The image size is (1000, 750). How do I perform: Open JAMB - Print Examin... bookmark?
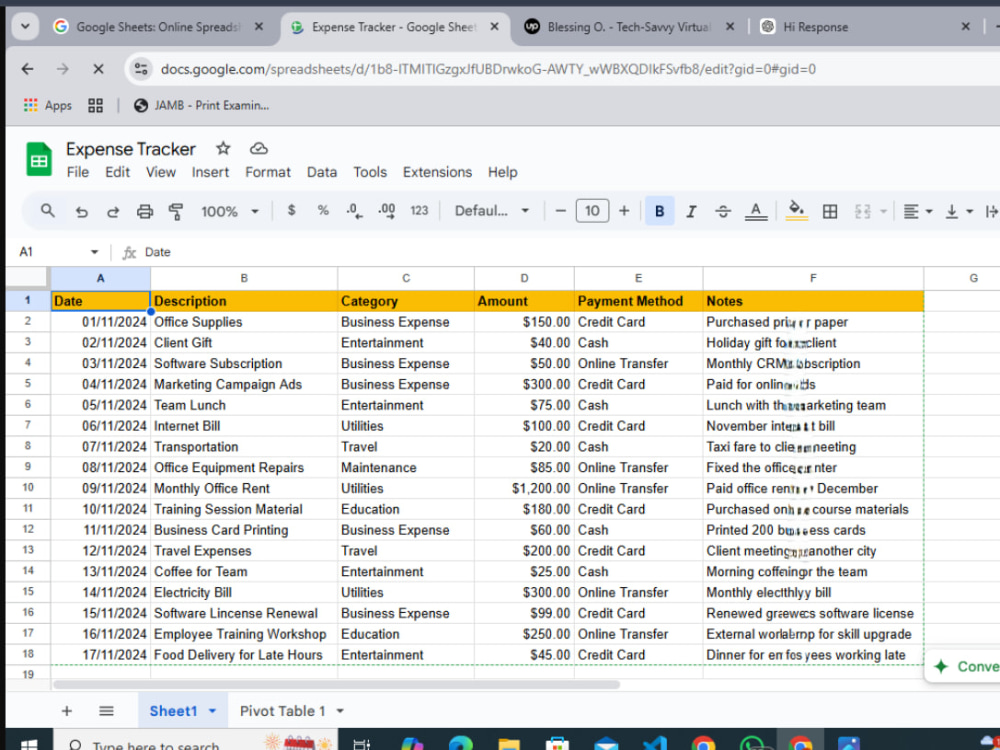pyautogui.click(x=202, y=105)
